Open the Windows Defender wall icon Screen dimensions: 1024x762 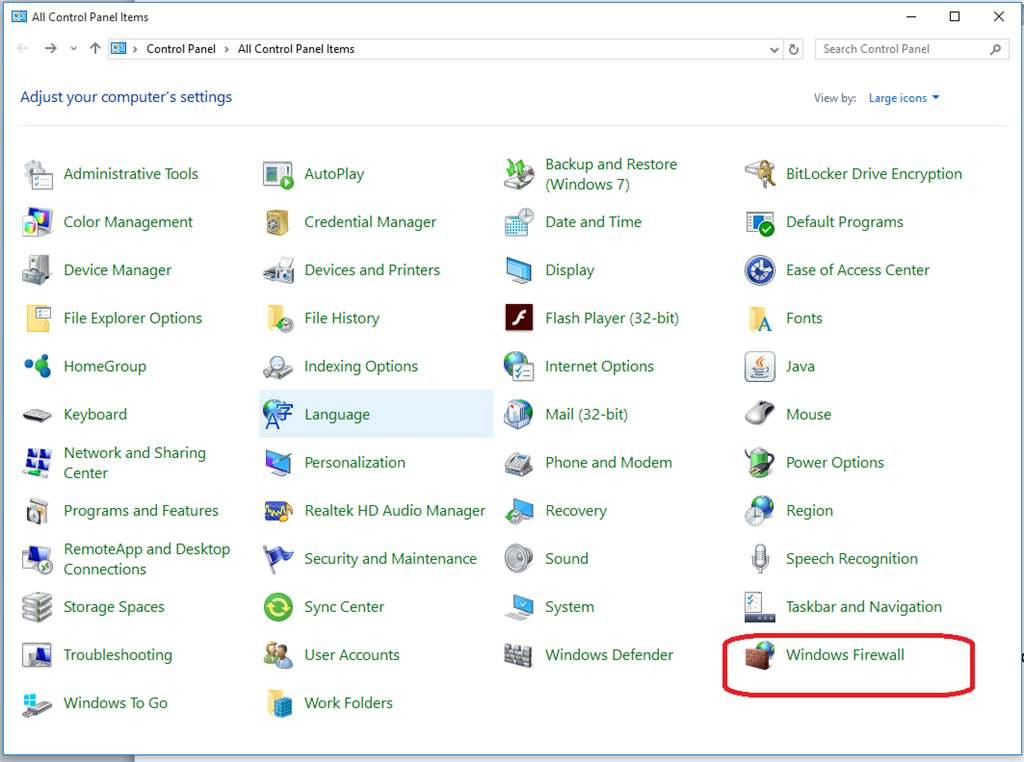pos(519,655)
